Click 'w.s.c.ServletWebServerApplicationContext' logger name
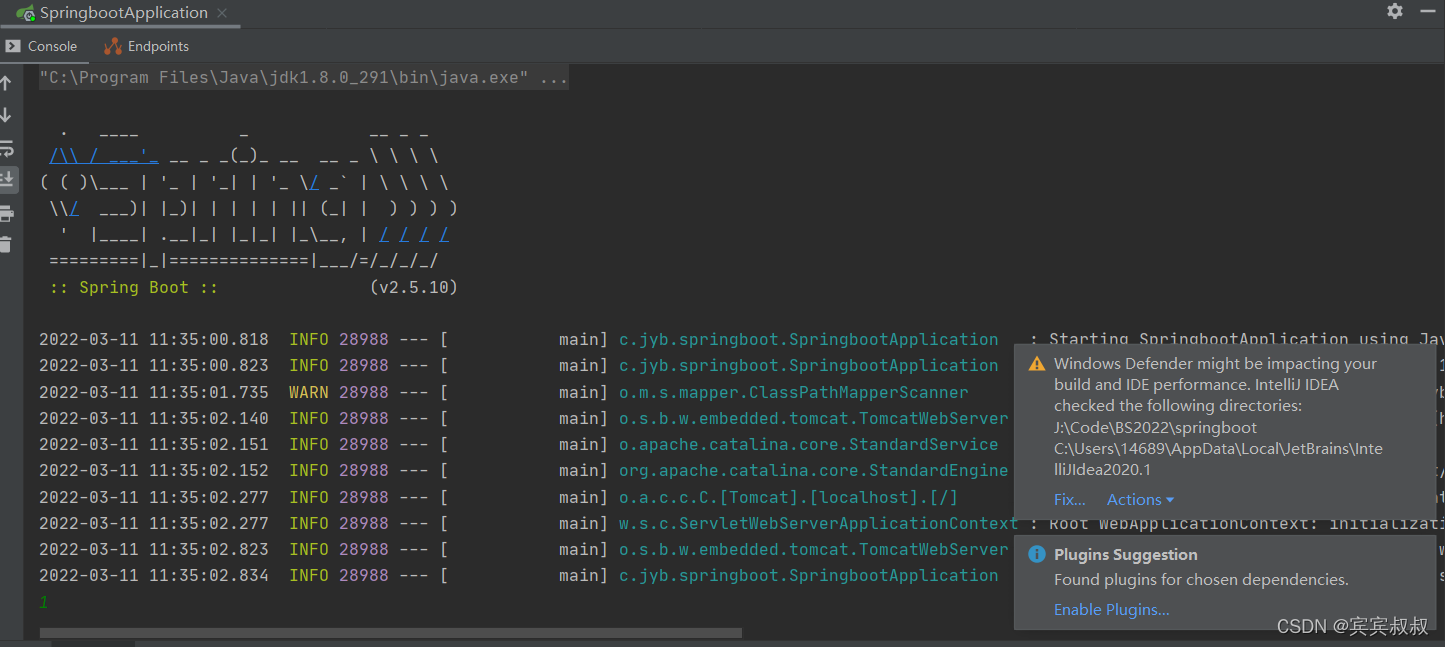The image size is (1445, 647). 819,523
